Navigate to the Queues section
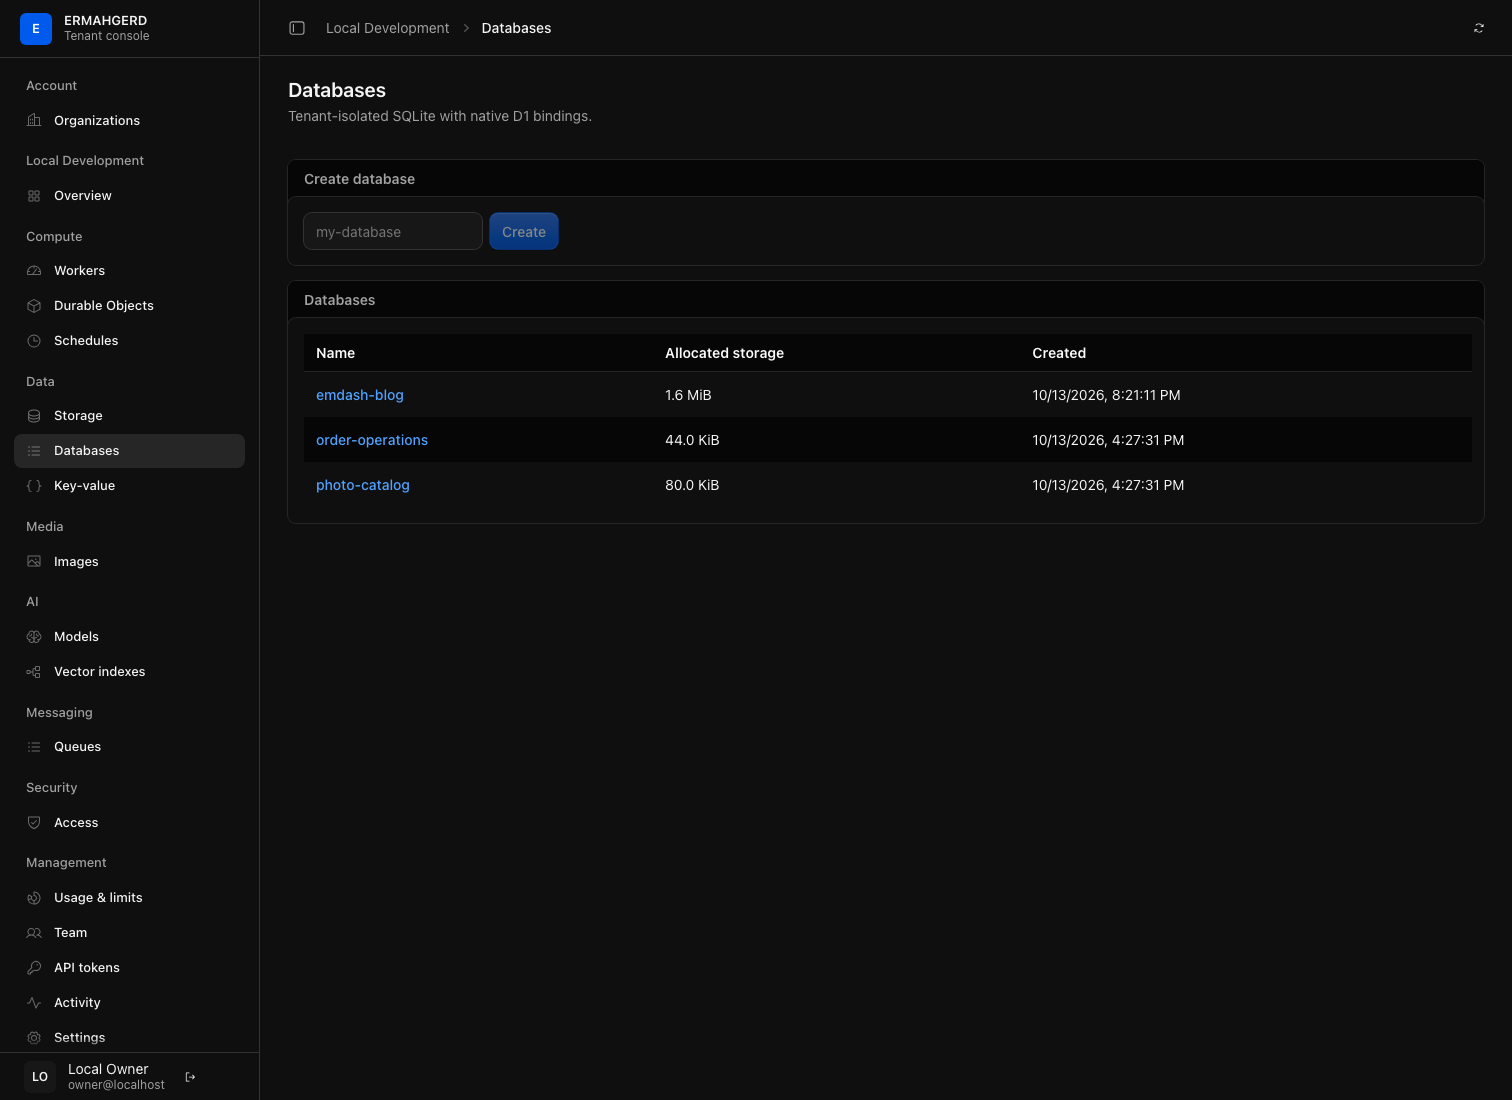 tap(129, 747)
